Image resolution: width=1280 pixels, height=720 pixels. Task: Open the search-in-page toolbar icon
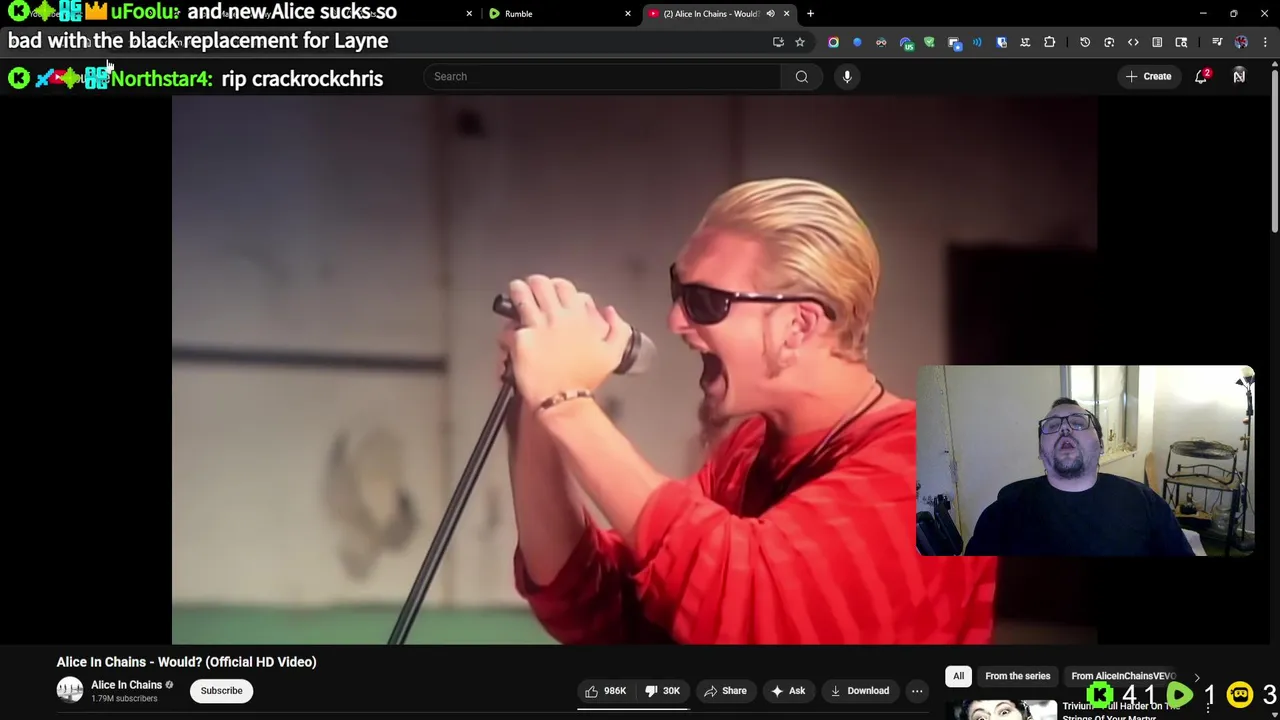(1181, 42)
